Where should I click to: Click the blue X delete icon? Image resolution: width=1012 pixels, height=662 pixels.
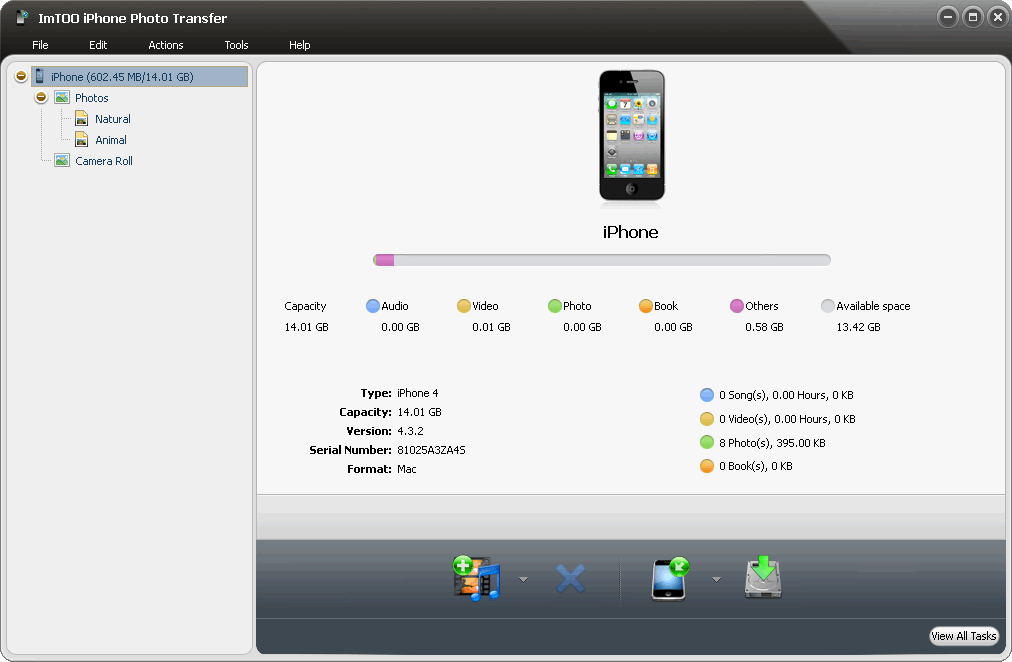point(571,579)
